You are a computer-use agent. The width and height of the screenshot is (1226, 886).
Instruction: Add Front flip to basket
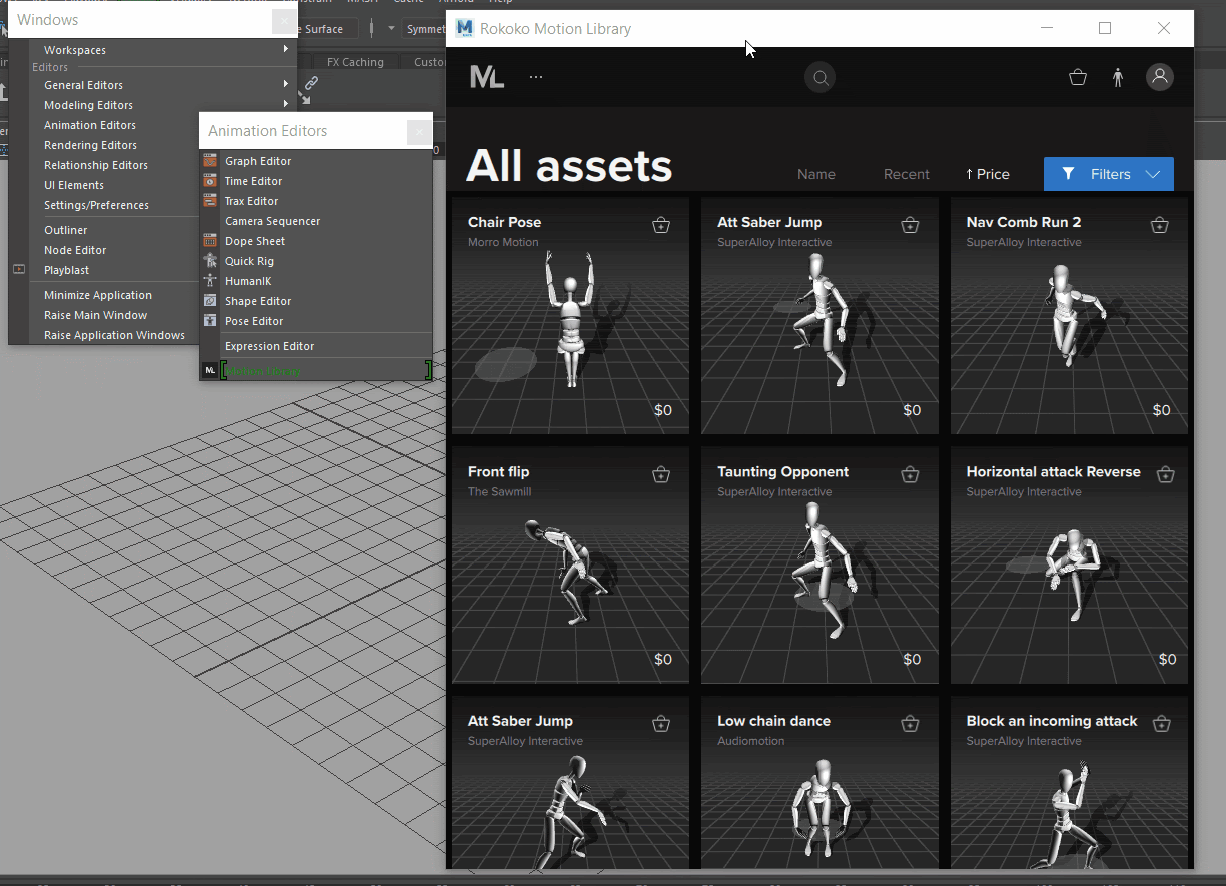pyautogui.click(x=660, y=474)
